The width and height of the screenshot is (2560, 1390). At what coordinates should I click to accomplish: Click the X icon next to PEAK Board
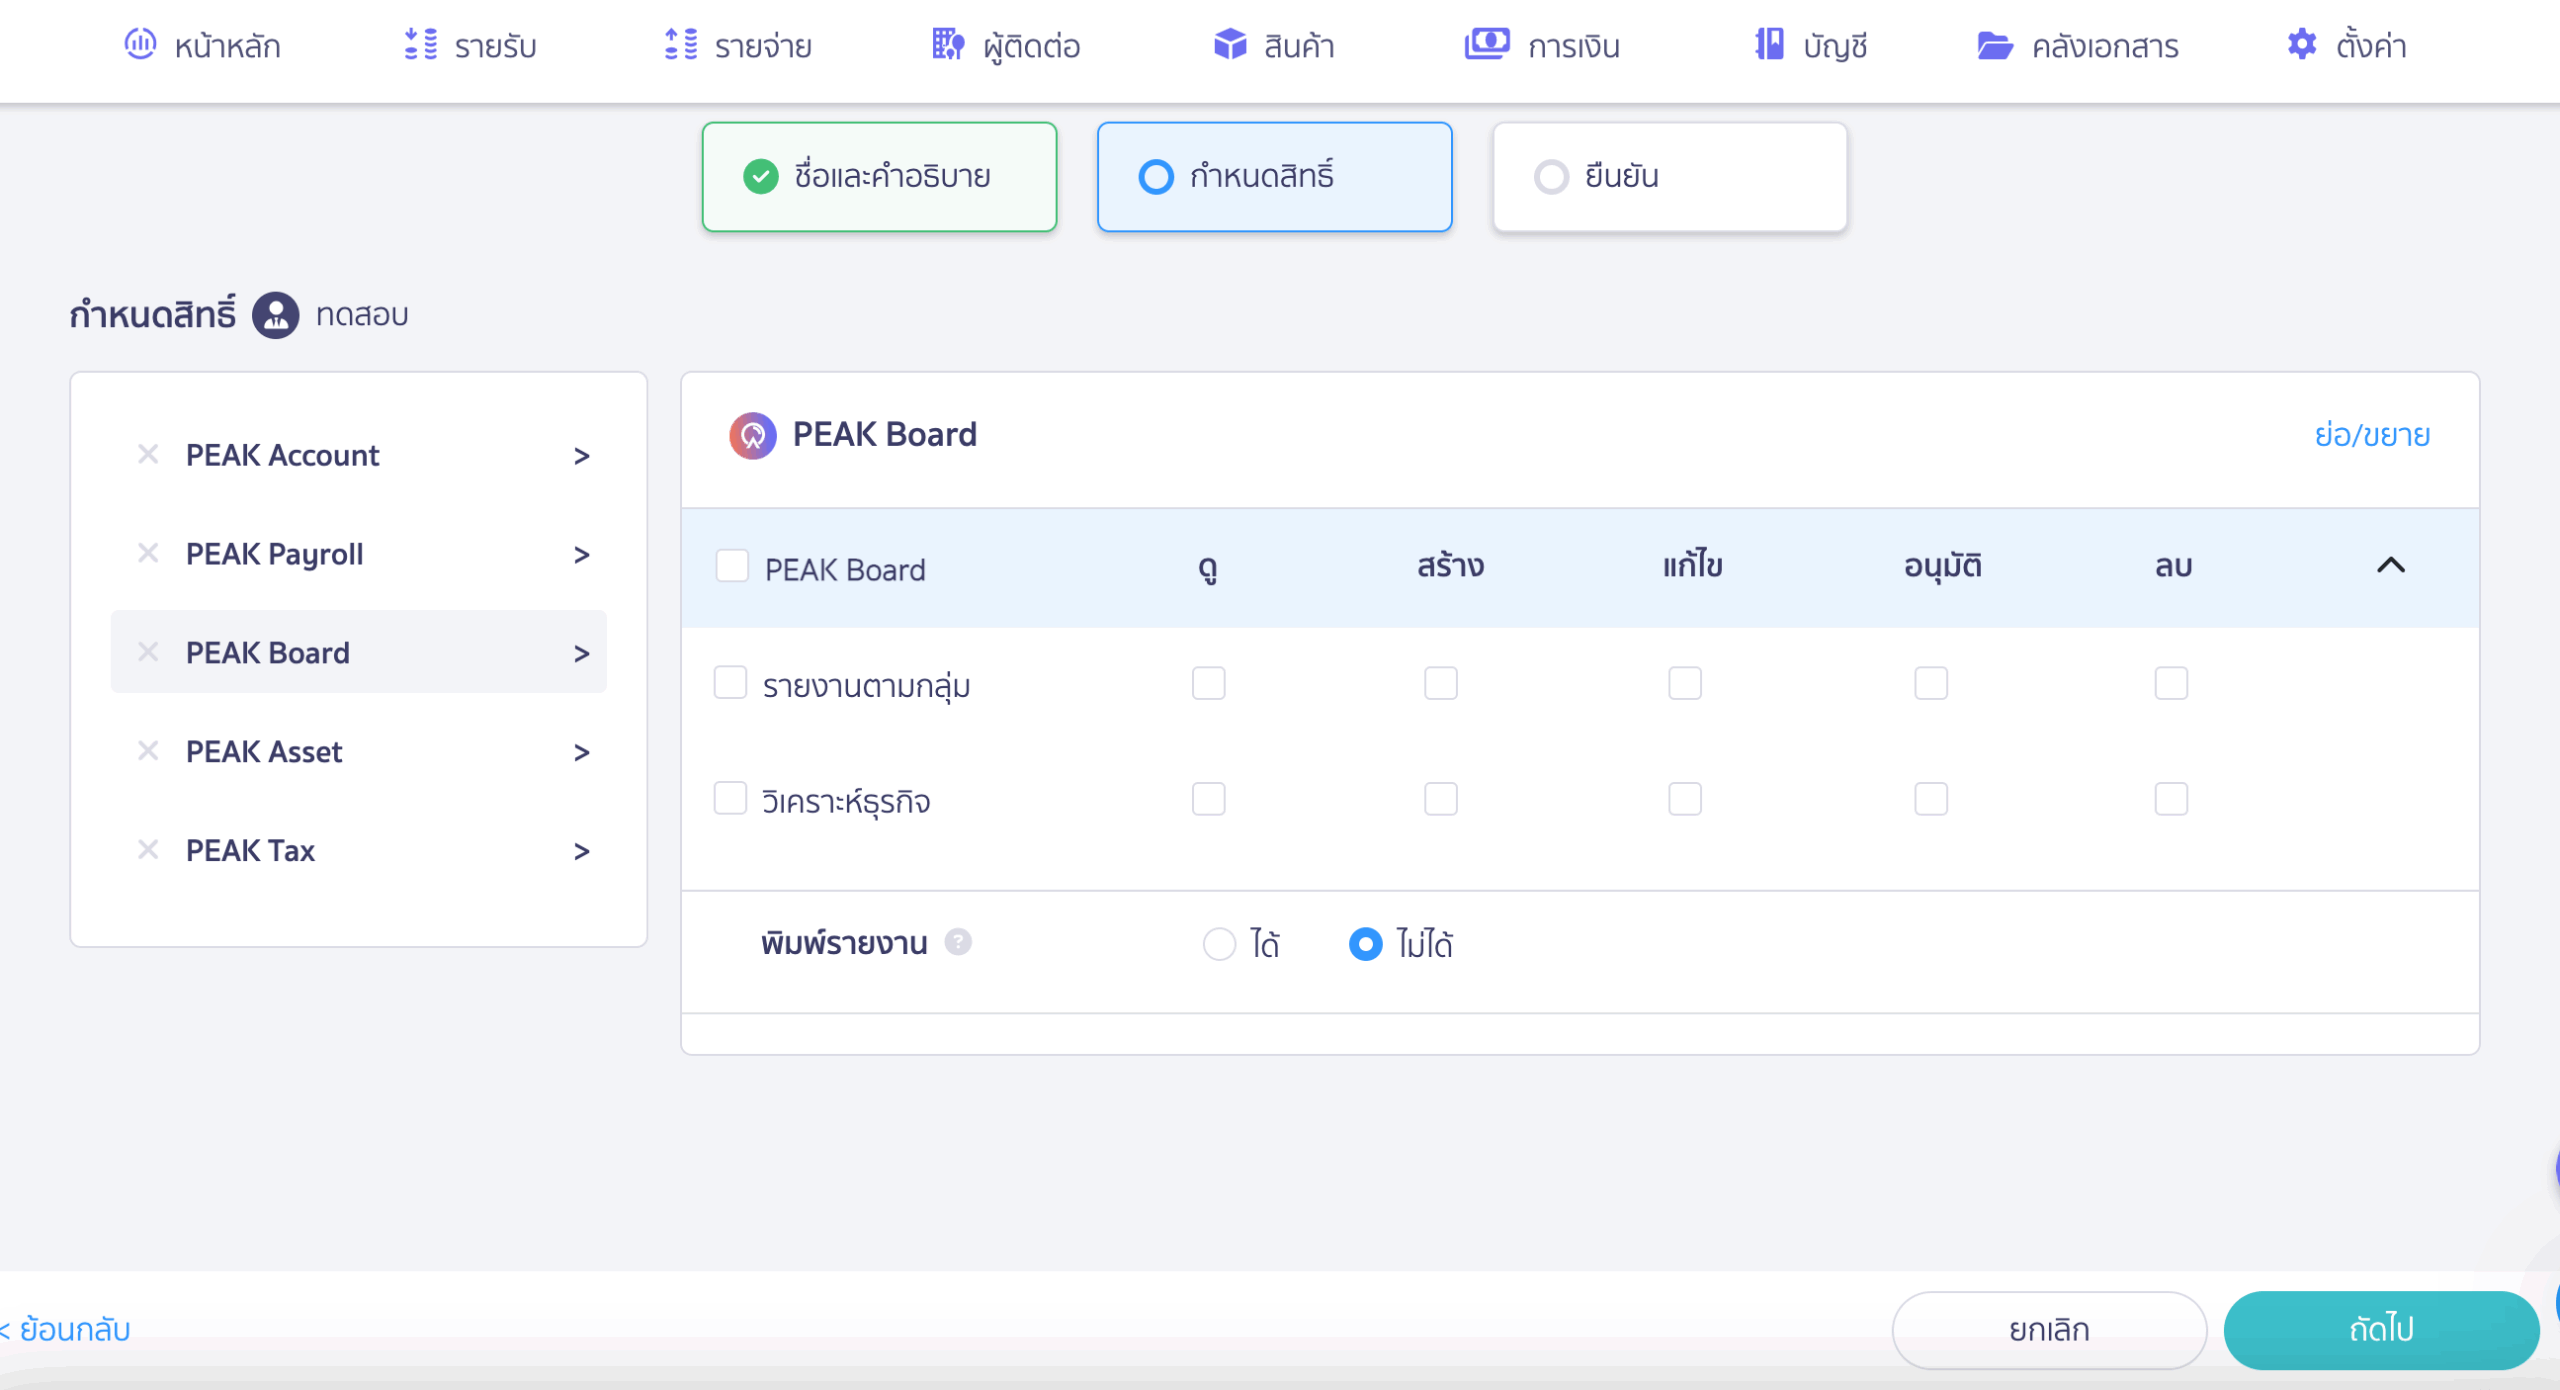click(148, 652)
